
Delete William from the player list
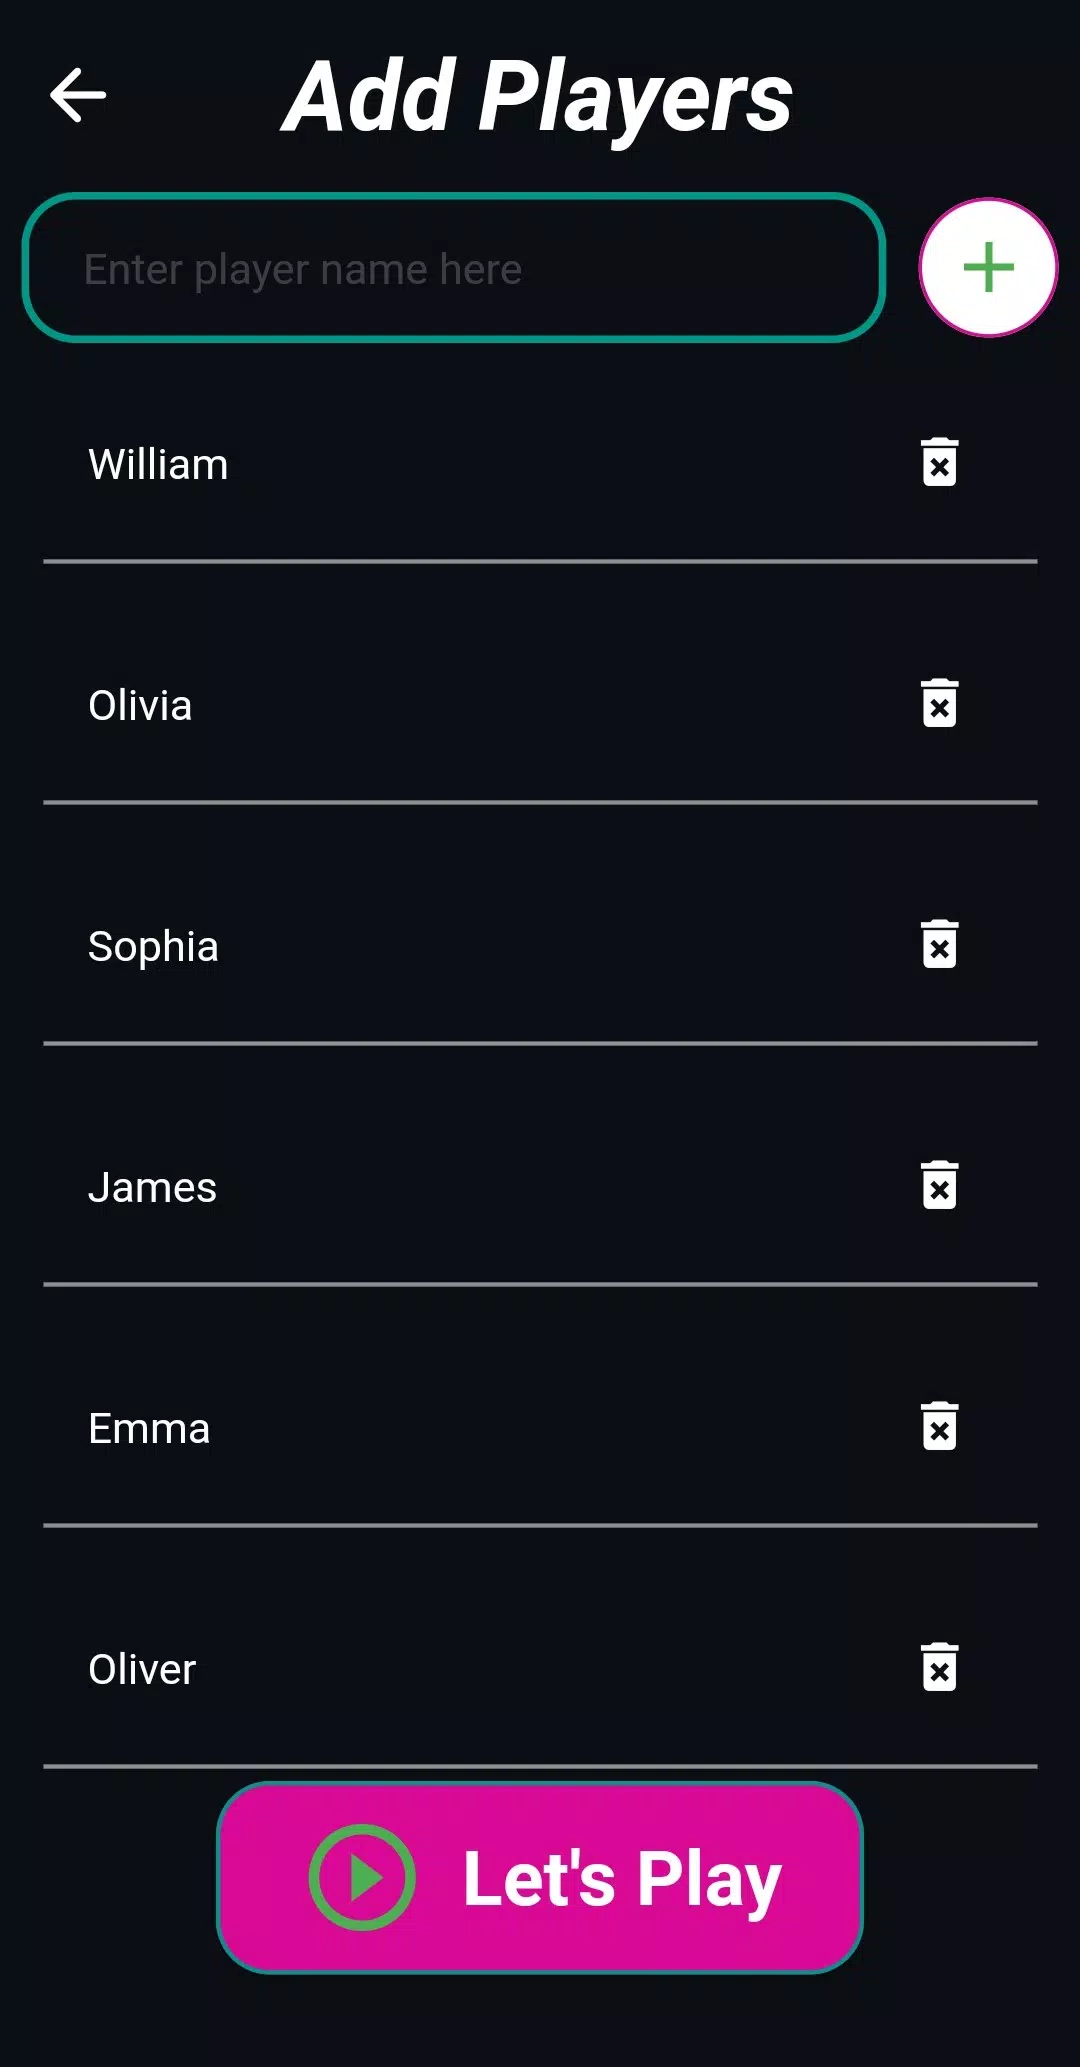click(939, 463)
